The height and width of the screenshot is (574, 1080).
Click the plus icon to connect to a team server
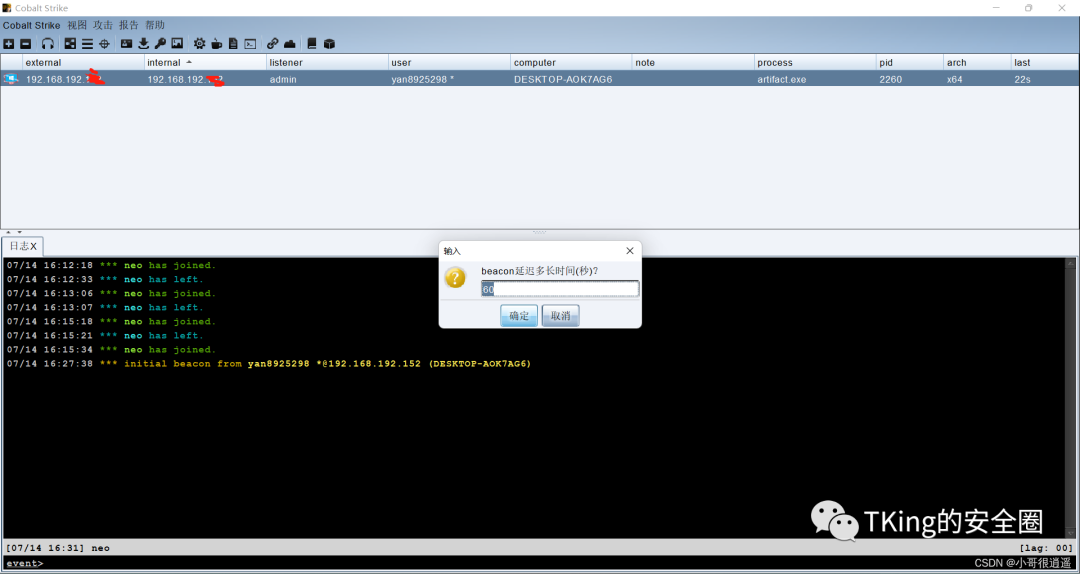[x=9, y=43]
